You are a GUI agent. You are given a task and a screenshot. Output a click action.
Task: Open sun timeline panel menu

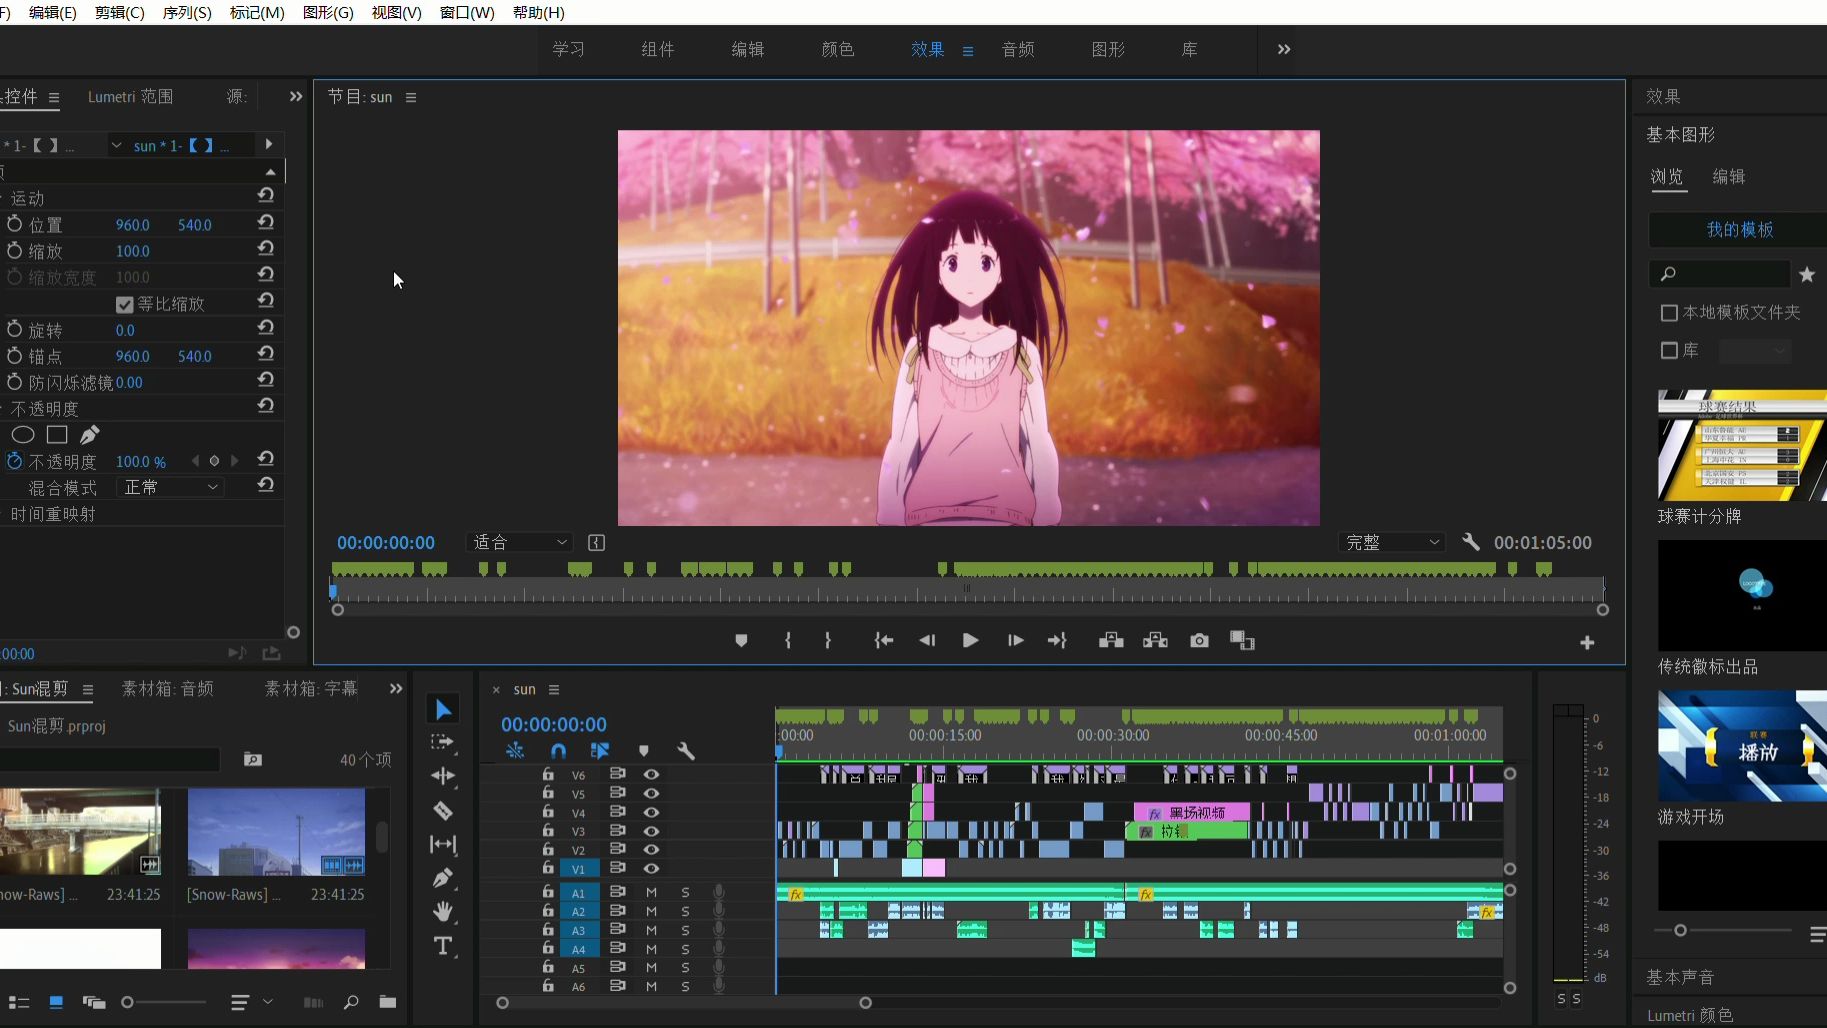554,689
